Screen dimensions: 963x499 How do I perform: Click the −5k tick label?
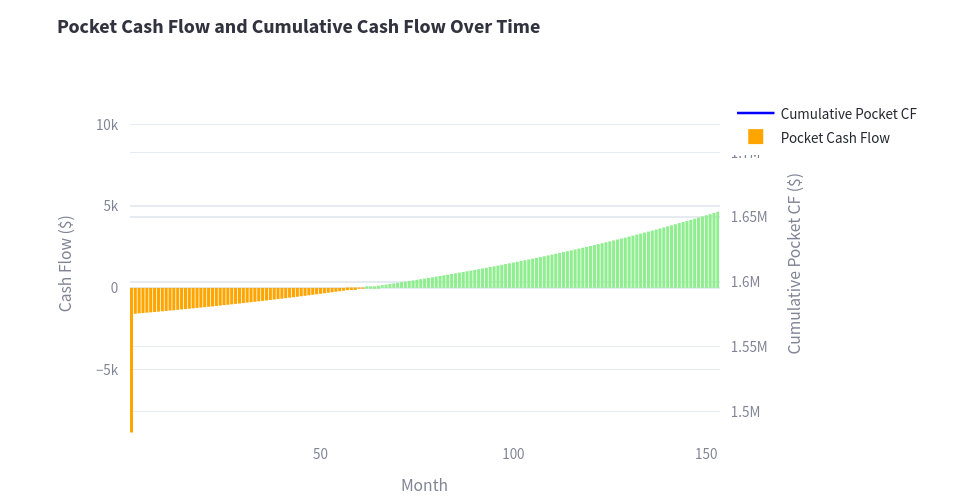tap(107, 370)
